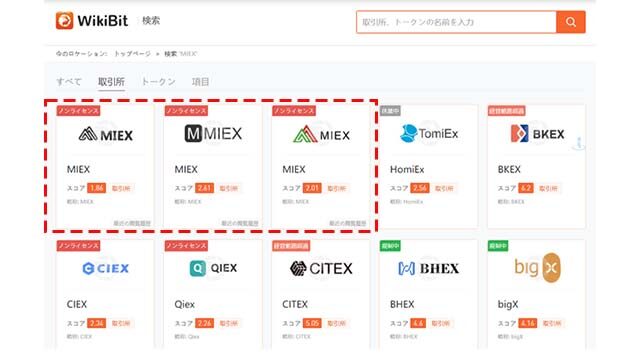640x360 pixels.
Task: Click the red status badge on BKEX card
Action: coord(507,111)
